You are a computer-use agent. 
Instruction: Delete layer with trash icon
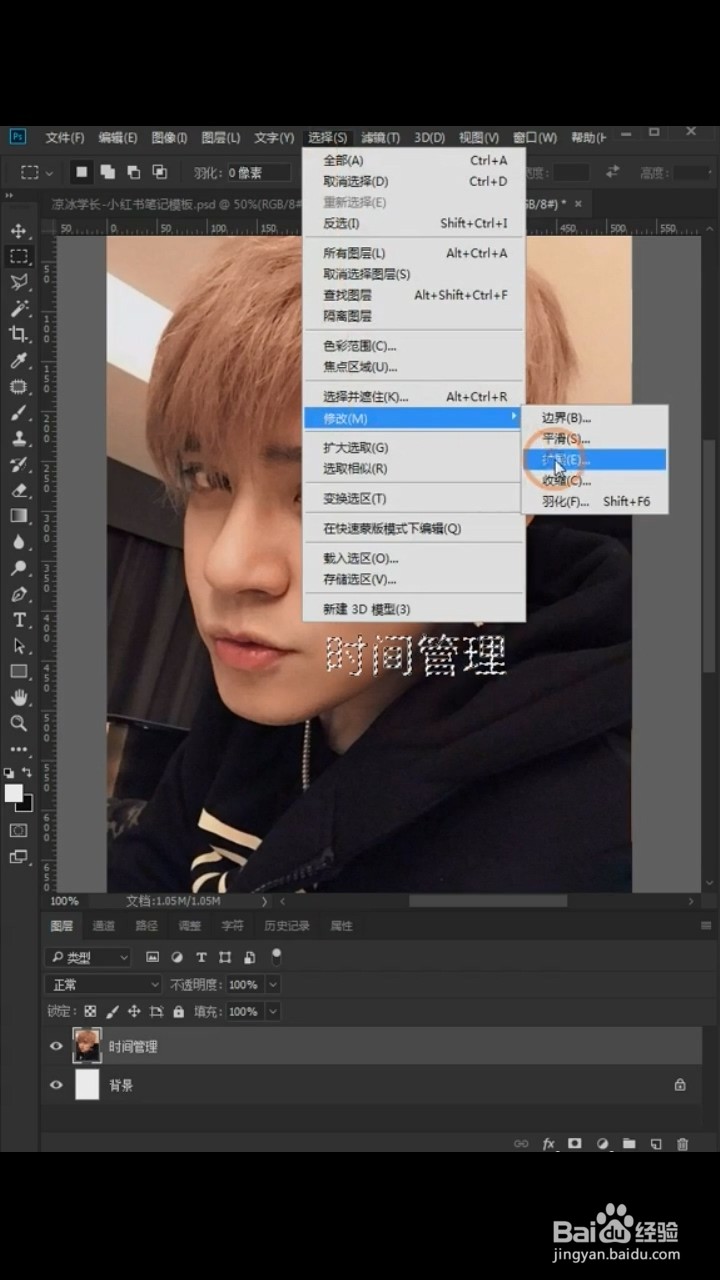pos(683,1143)
